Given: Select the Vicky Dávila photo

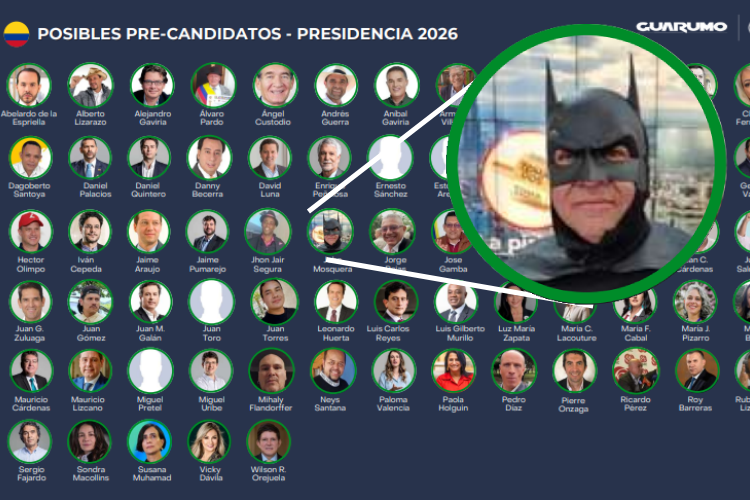Looking at the screenshot, I should click(209, 441).
